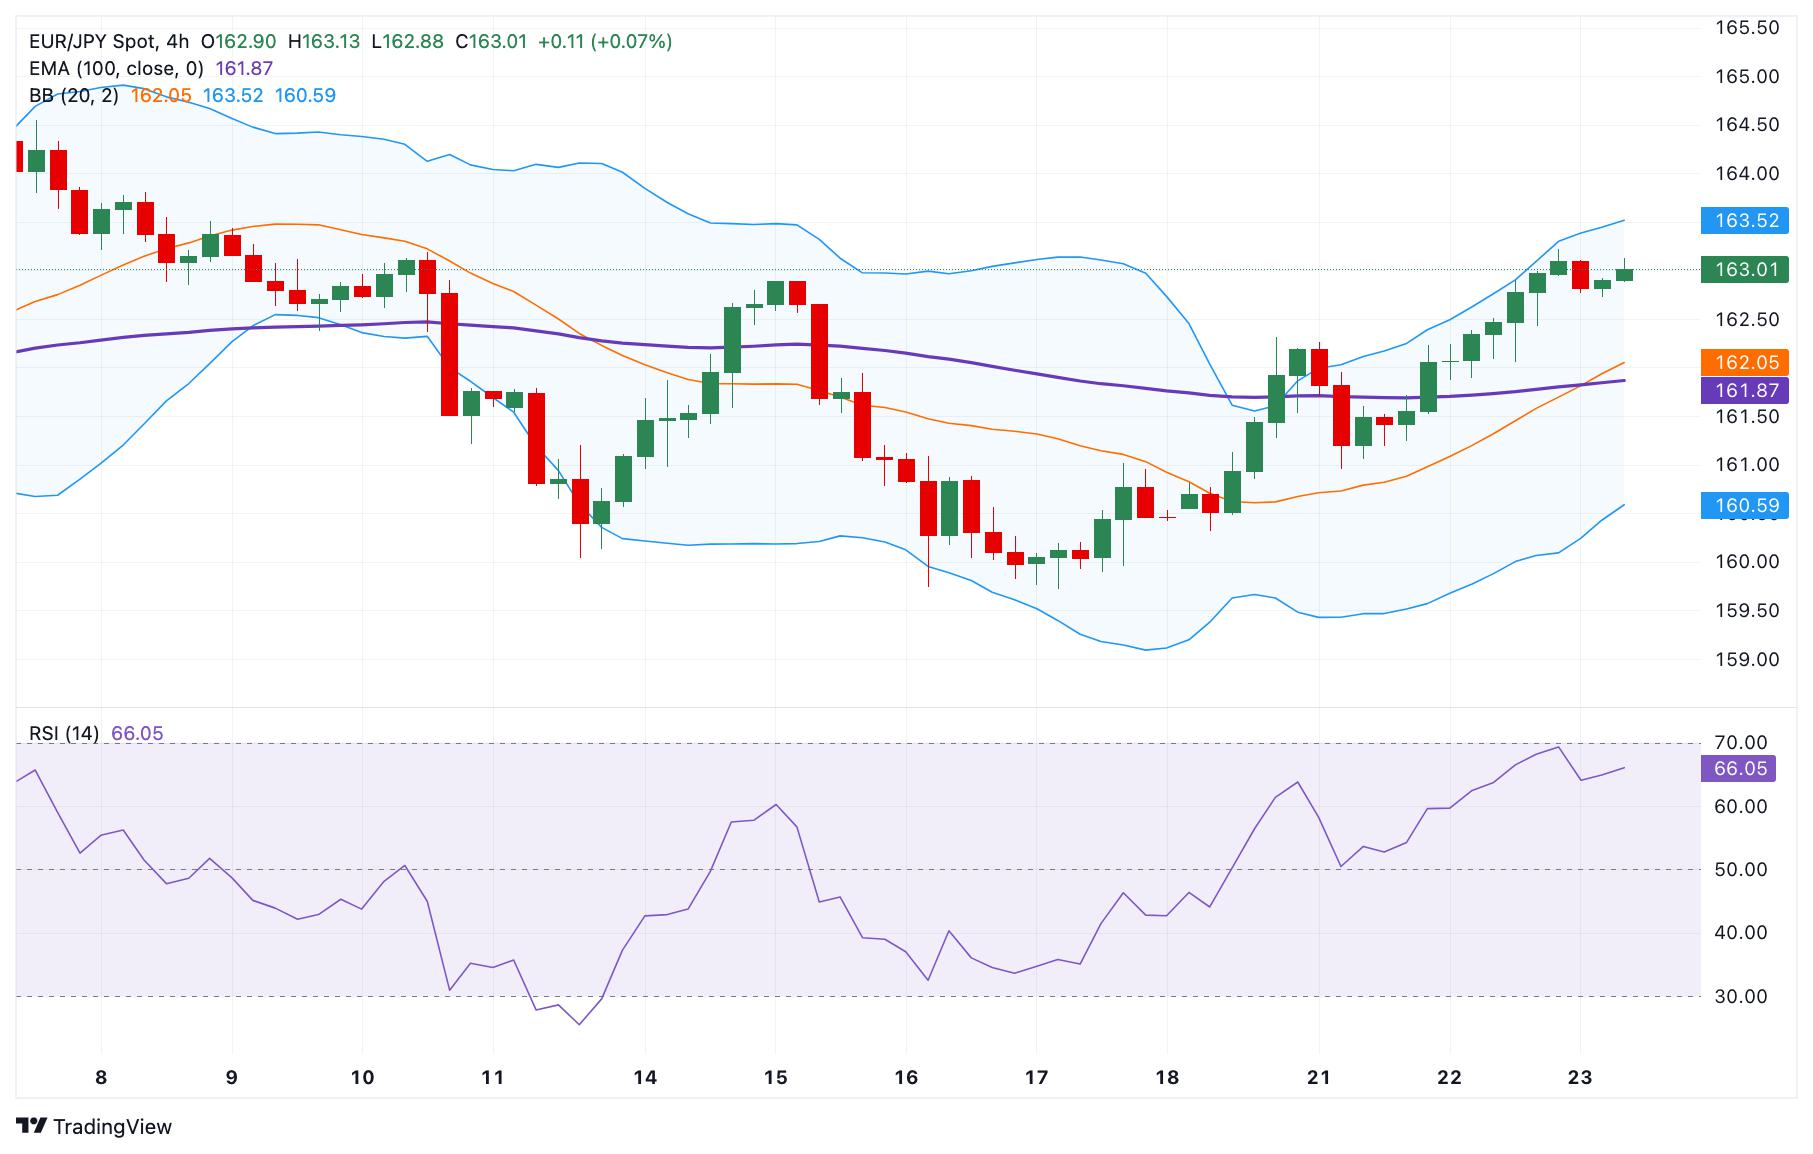Click the orange 162.05 basis price tag
This screenshot has height=1154, width=1813.
click(1744, 362)
